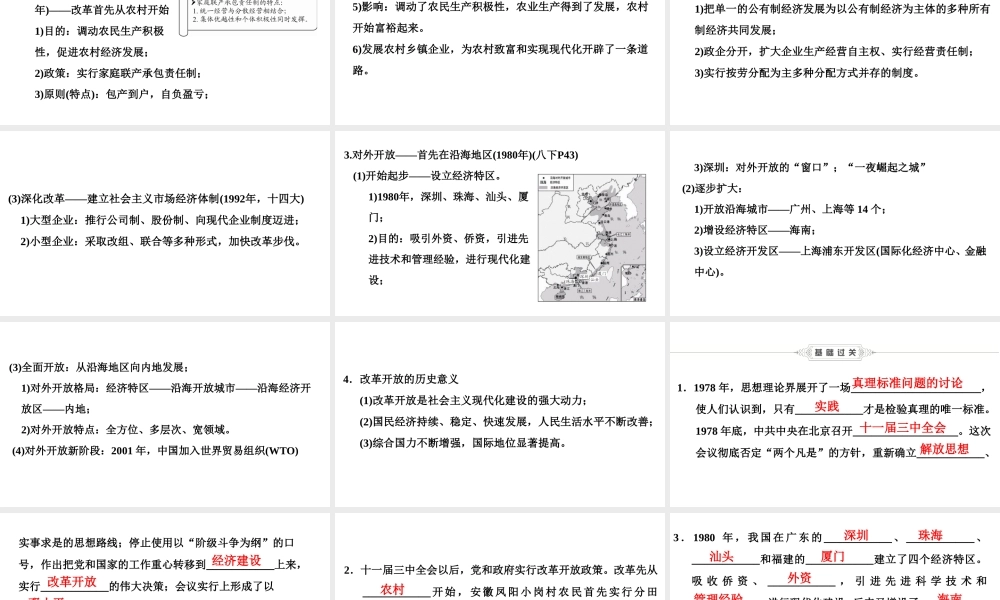1000x600 pixels.
Task: Click the line 1)大型企业：推行公司制、股份制
Action: (x=160, y=220)
